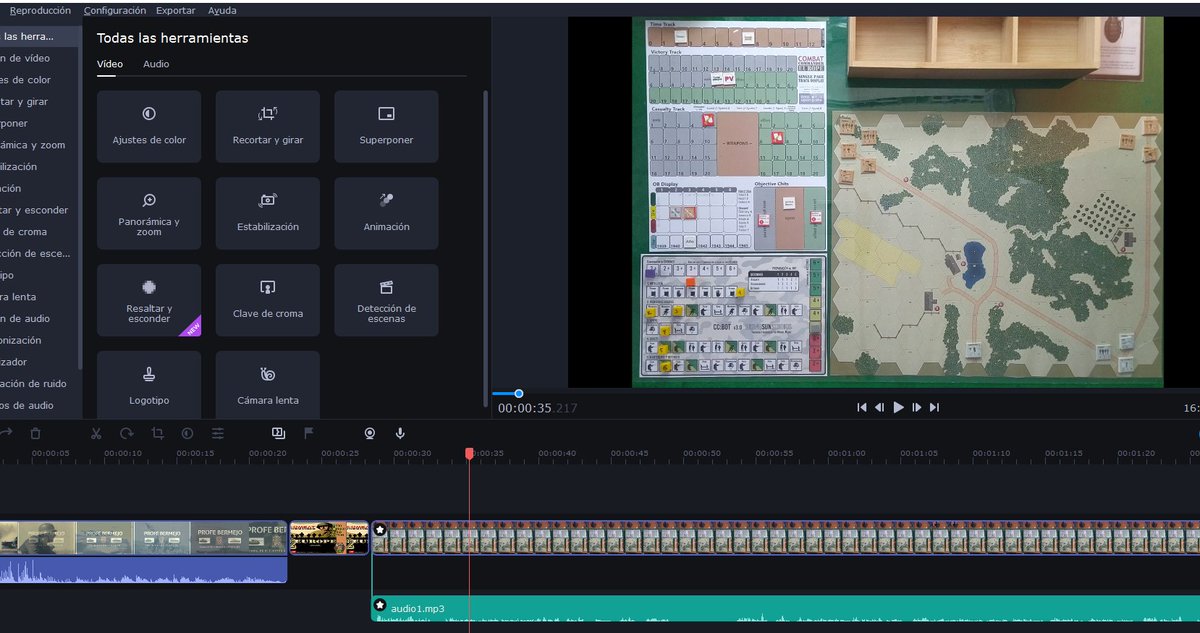This screenshot has width=1200, height=633.
Task: Select 'os de audio' entry in sidebar
Action: pos(40,405)
